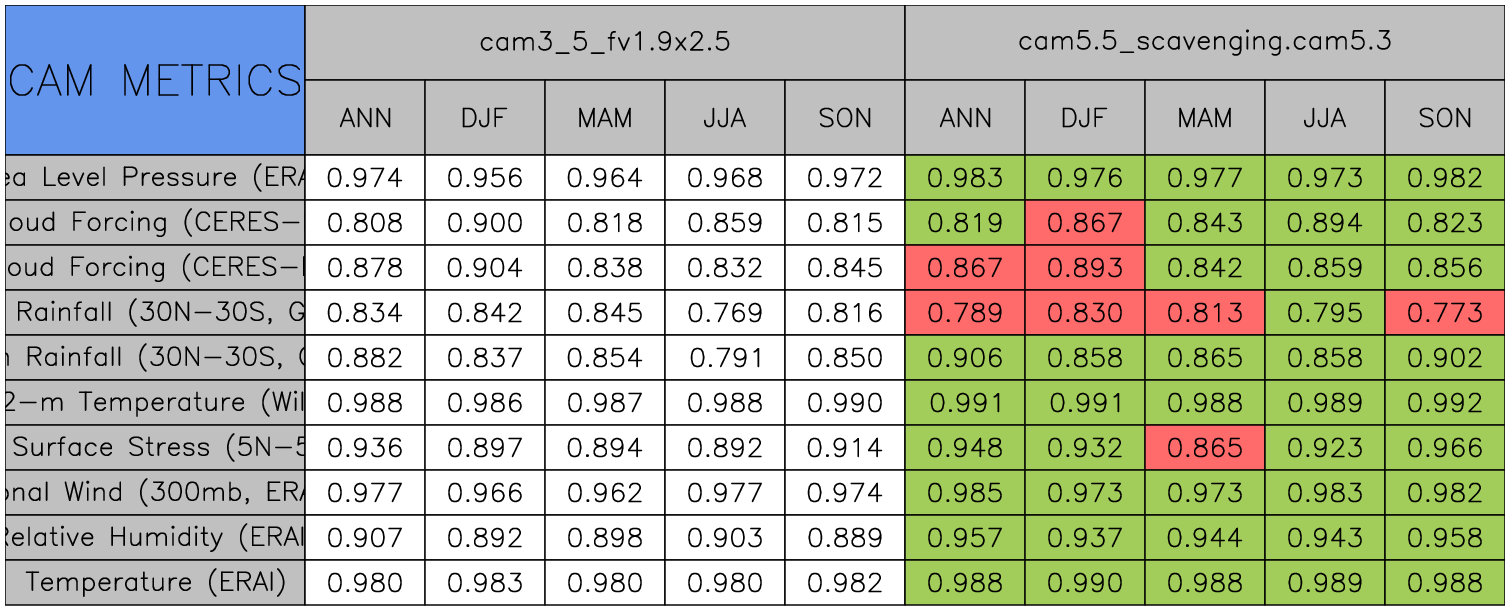Click the Surface Stress row label

point(154,447)
